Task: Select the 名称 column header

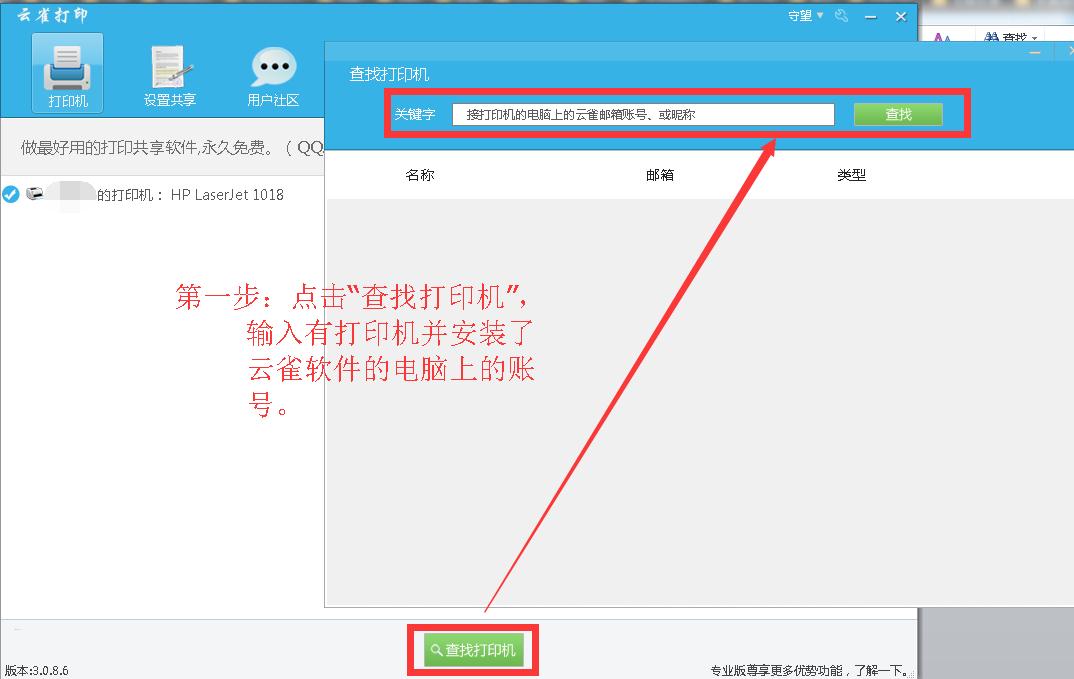Action: [x=420, y=174]
